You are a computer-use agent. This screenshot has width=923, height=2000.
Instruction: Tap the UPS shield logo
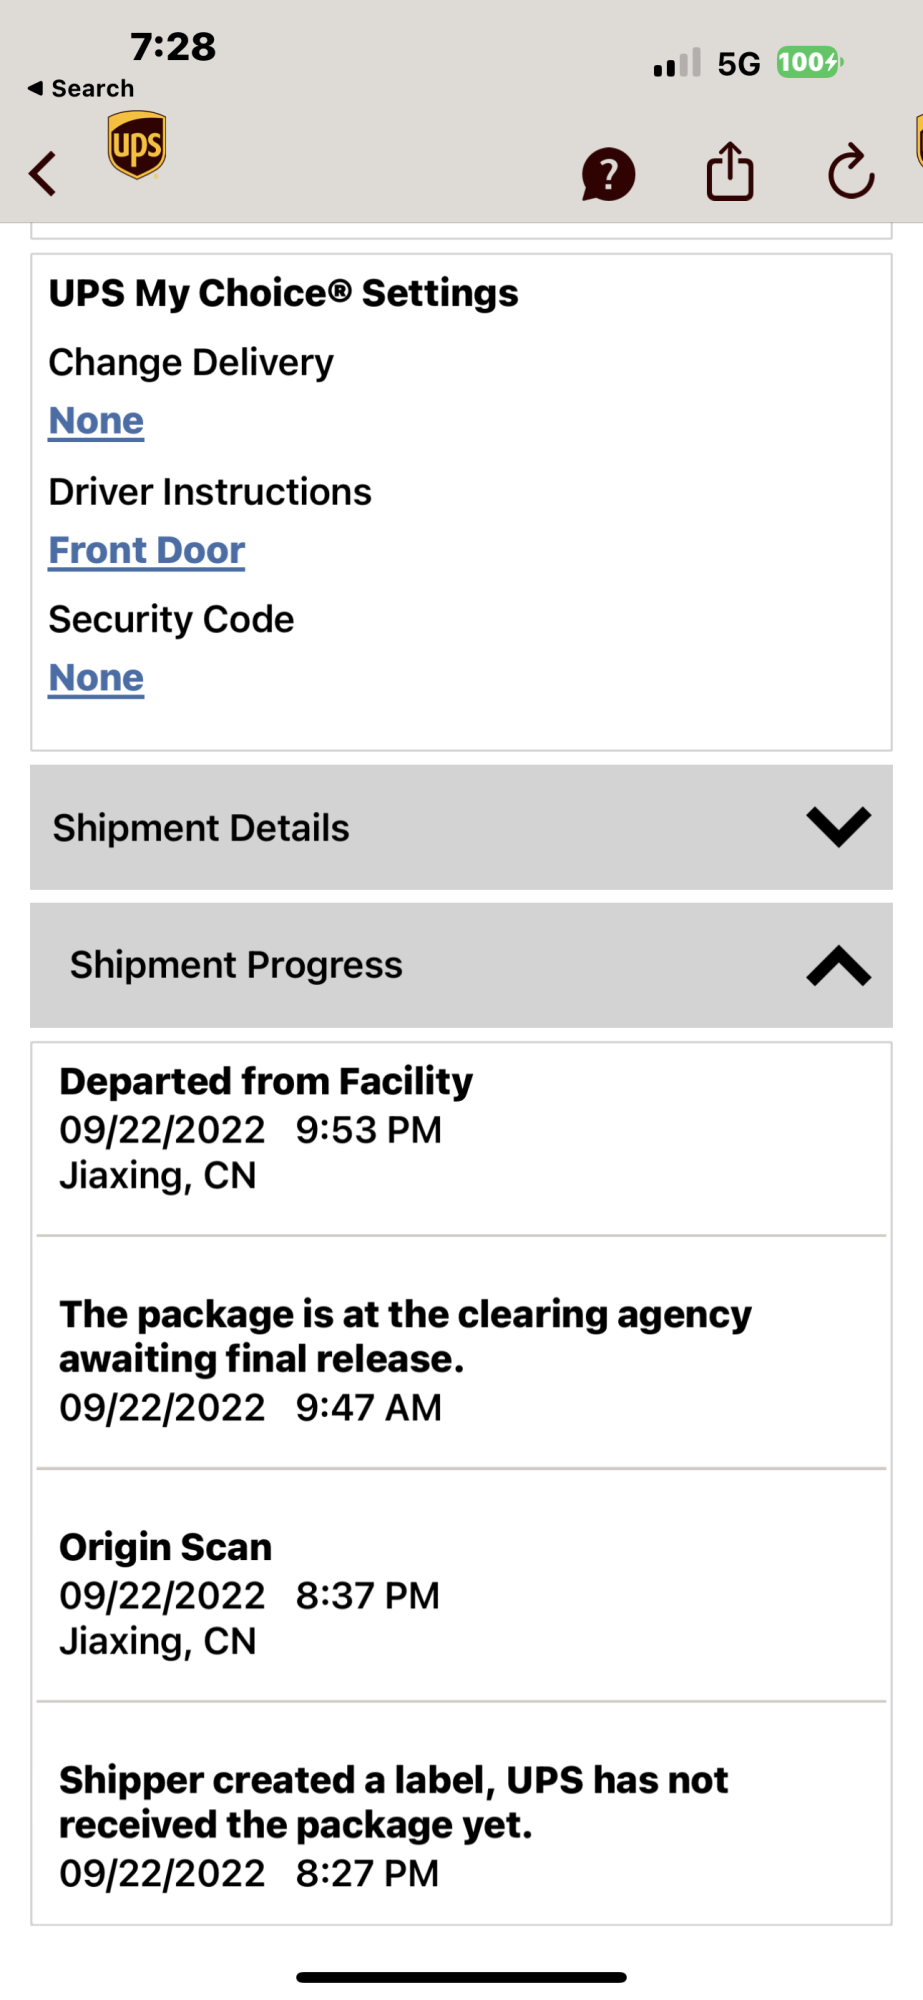tap(137, 146)
